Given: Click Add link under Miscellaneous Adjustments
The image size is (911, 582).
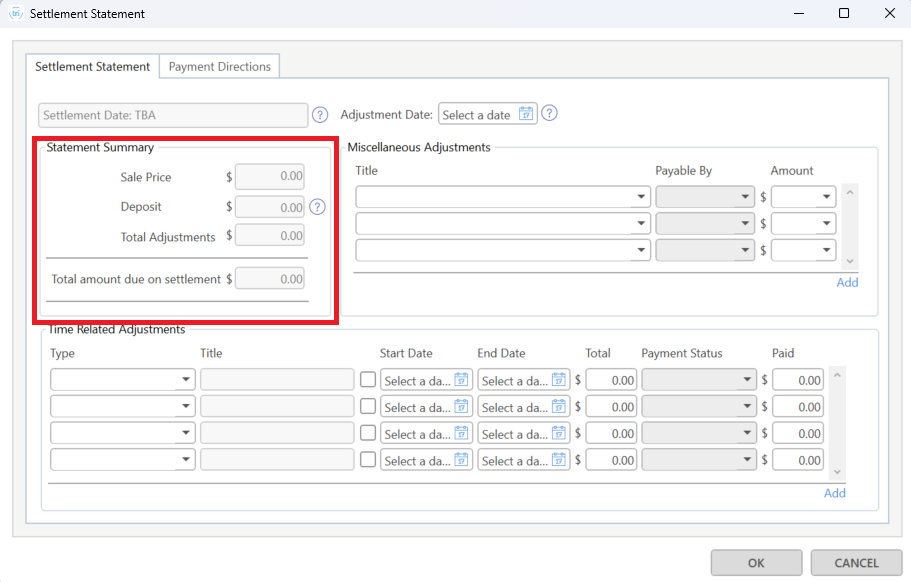Looking at the screenshot, I should click(x=847, y=282).
